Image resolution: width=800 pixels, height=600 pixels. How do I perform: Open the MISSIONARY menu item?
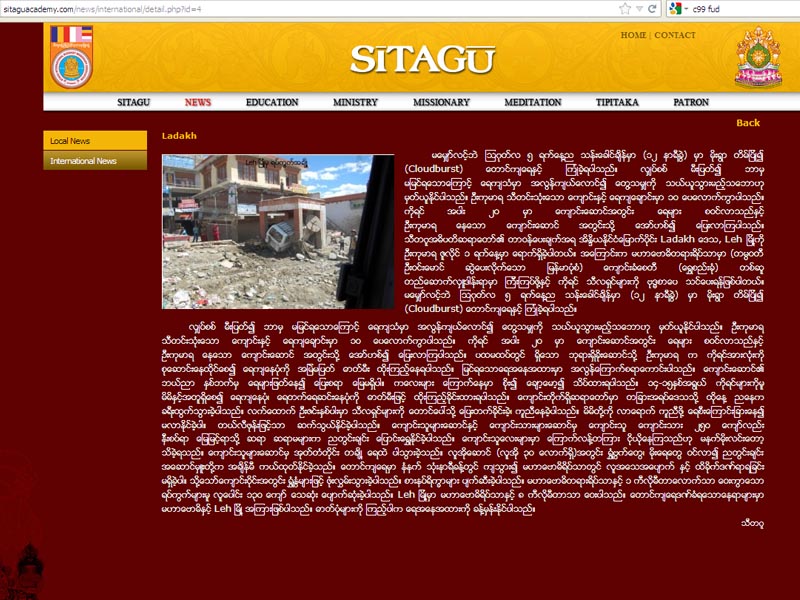tap(441, 102)
